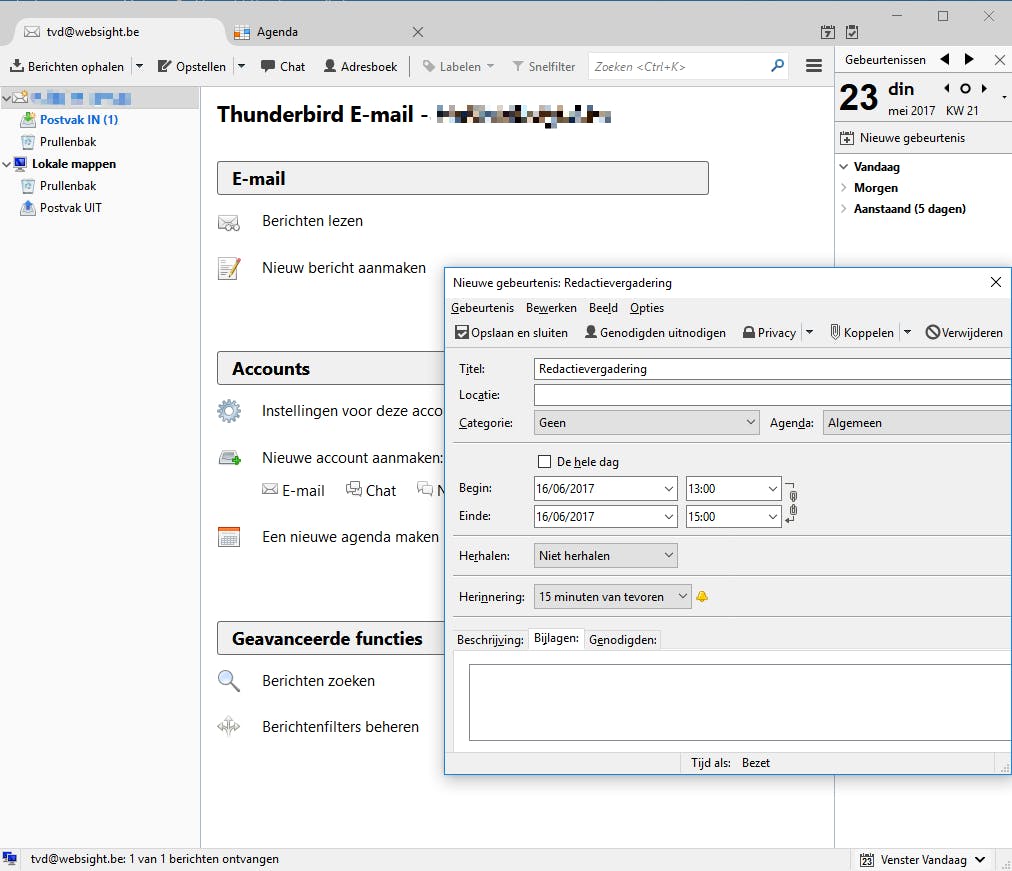1012x871 pixels.
Task: Open Postvak IN (1) folder
Action: tap(79, 119)
